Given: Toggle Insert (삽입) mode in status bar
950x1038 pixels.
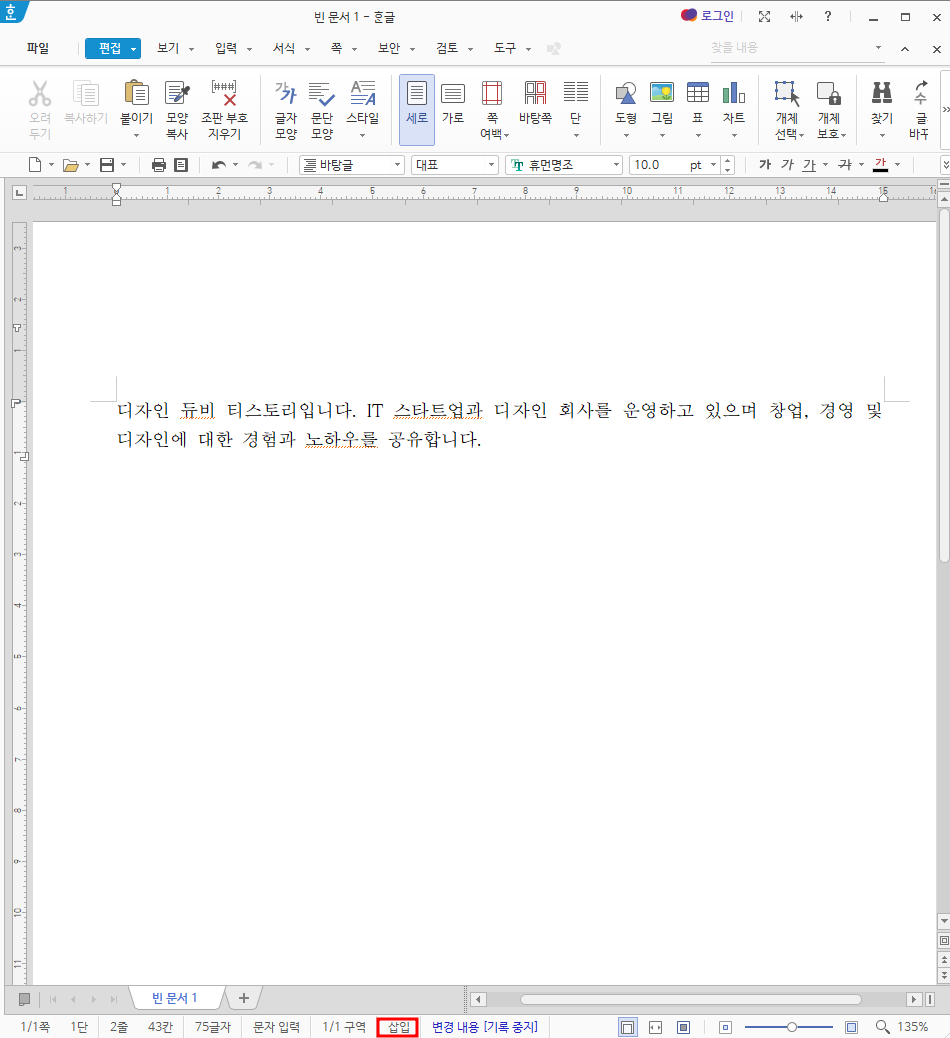Looking at the screenshot, I should pyautogui.click(x=398, y=1027).
